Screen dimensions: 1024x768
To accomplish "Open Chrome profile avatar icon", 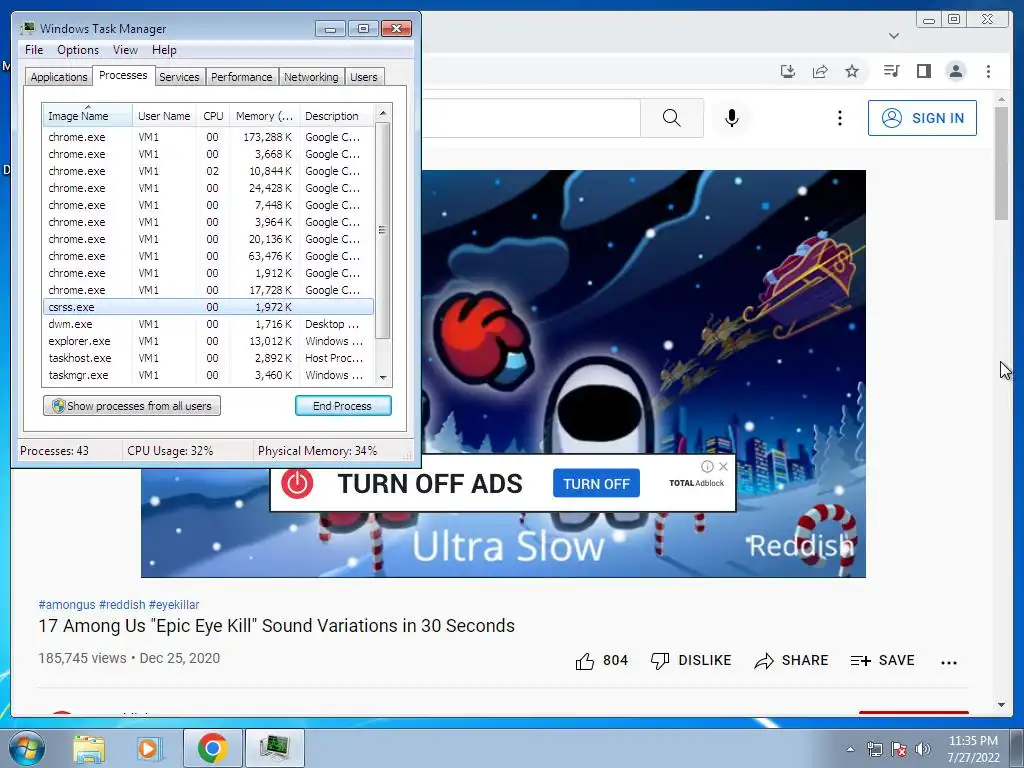I will coord(955,71).
